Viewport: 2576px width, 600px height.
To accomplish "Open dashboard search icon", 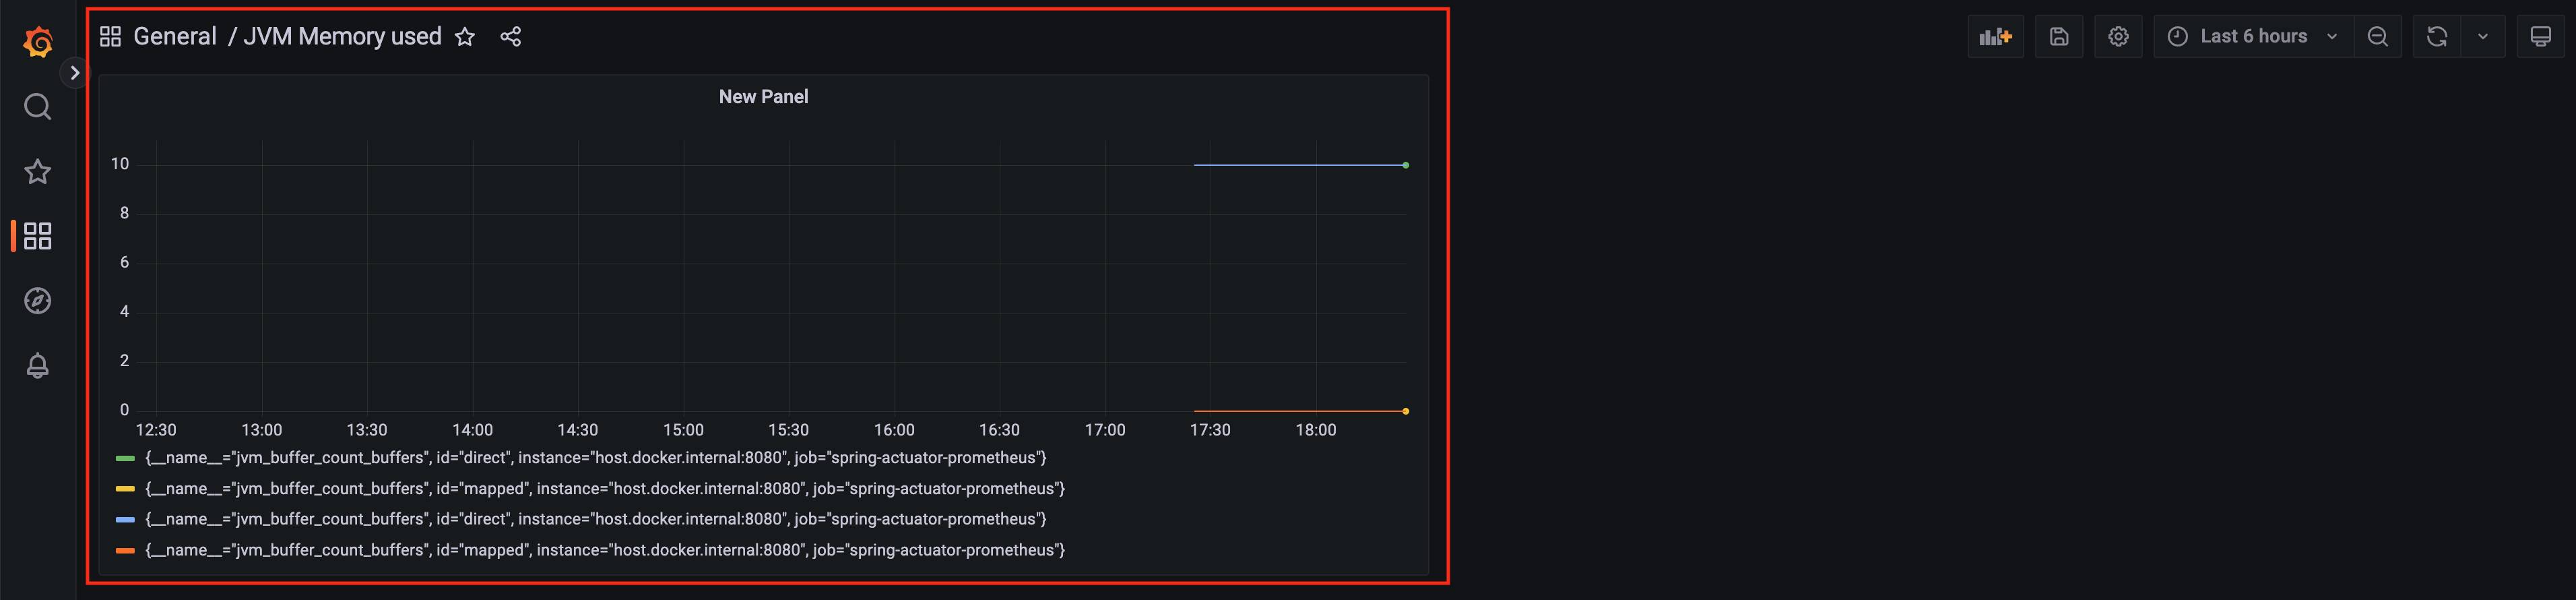I will tap(38, 107).
